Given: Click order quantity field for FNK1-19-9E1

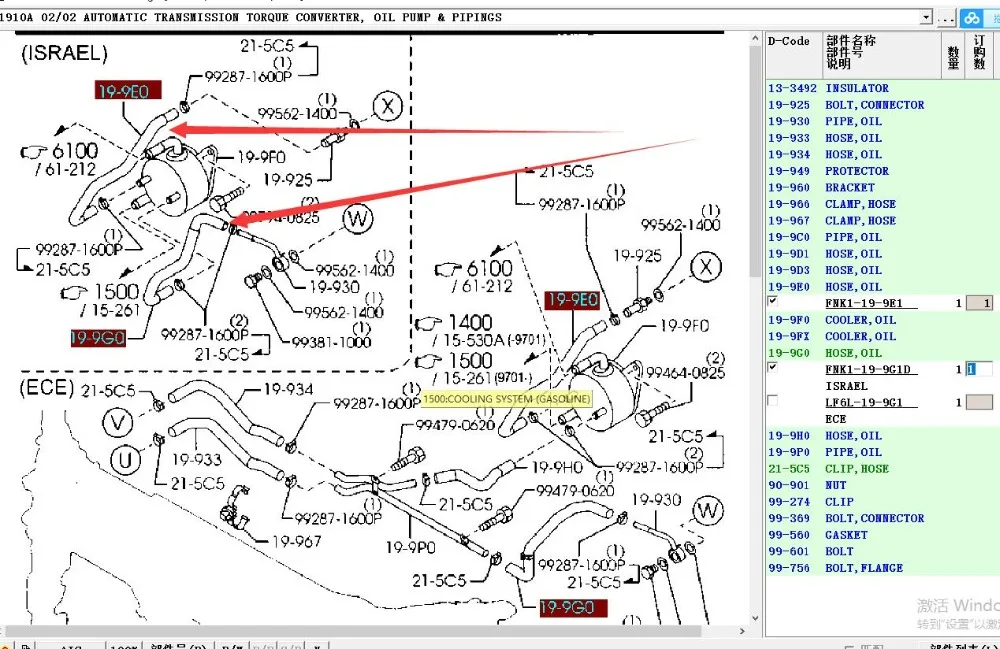Looking at the screenshot, I should pyautogui.click(x=979, y=303).
